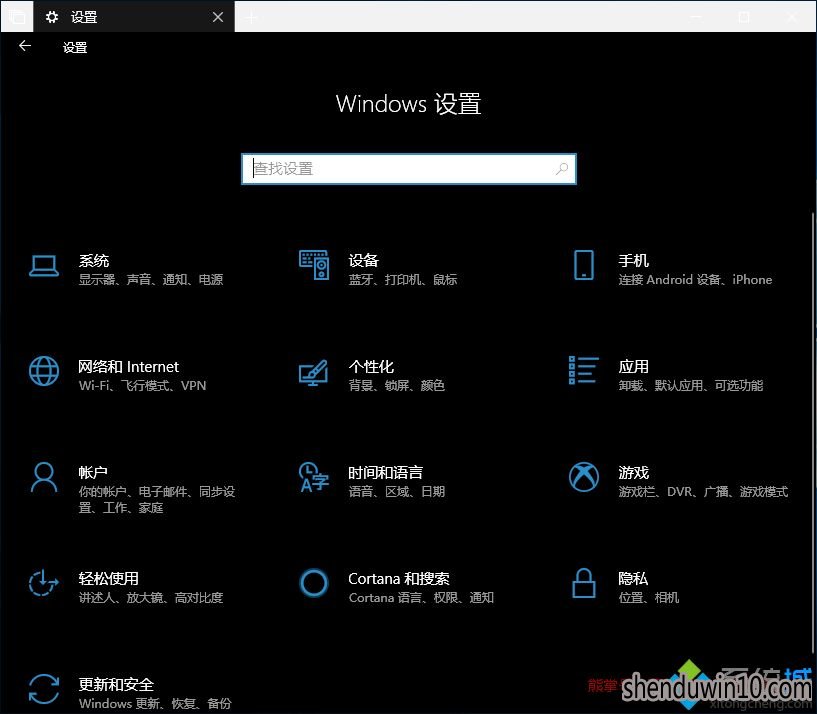Add a new tab with plus button
Image resolution: width=817 pixels, height=714 pixels.
[x=251, y=18]
